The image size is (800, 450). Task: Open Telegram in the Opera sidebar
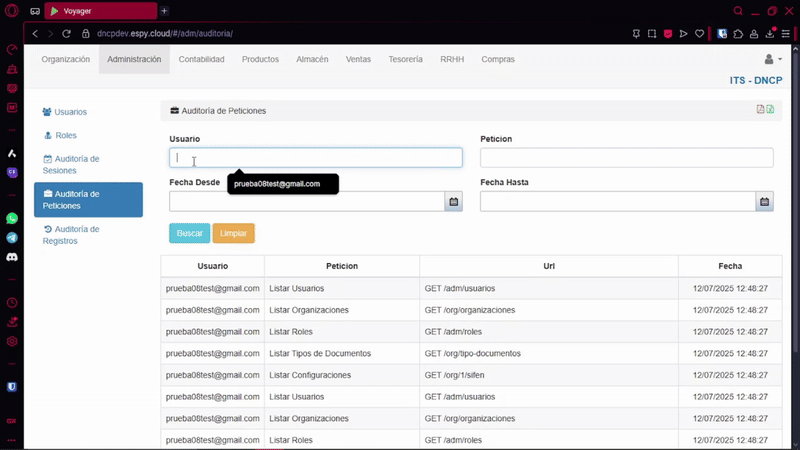(x=12, y=238)
